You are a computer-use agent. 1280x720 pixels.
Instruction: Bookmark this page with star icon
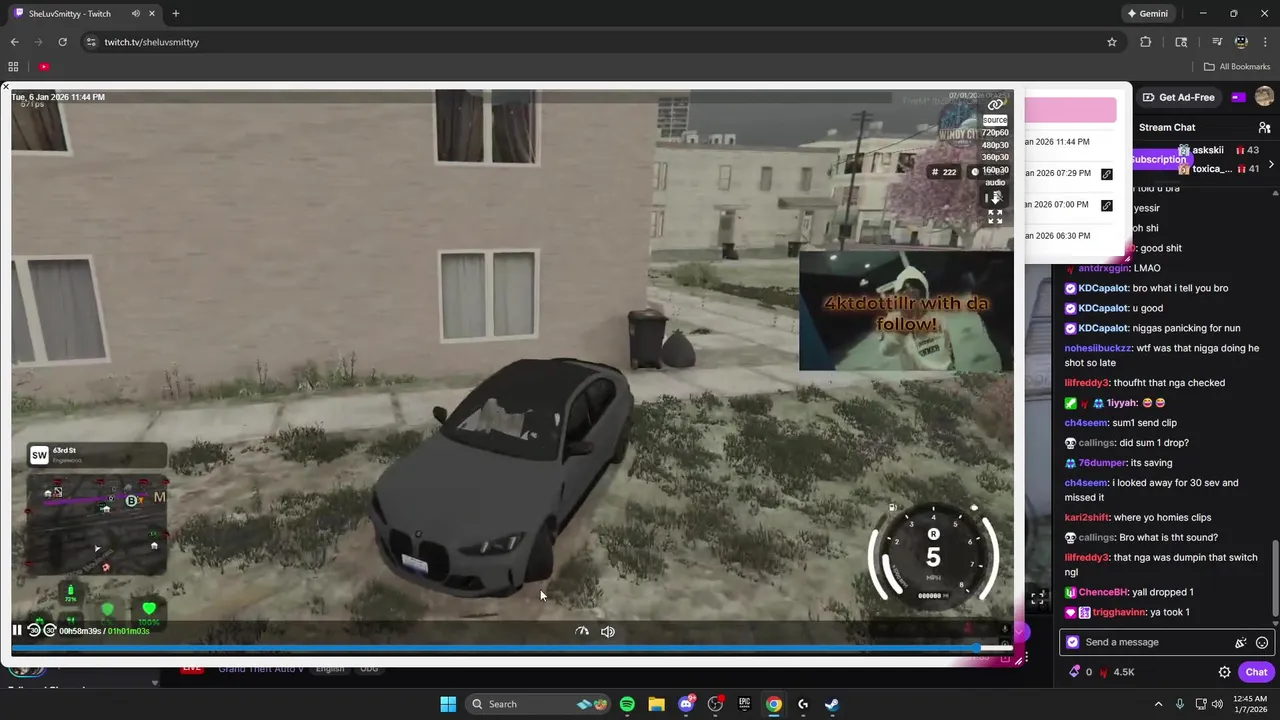tap(1111, 42)
